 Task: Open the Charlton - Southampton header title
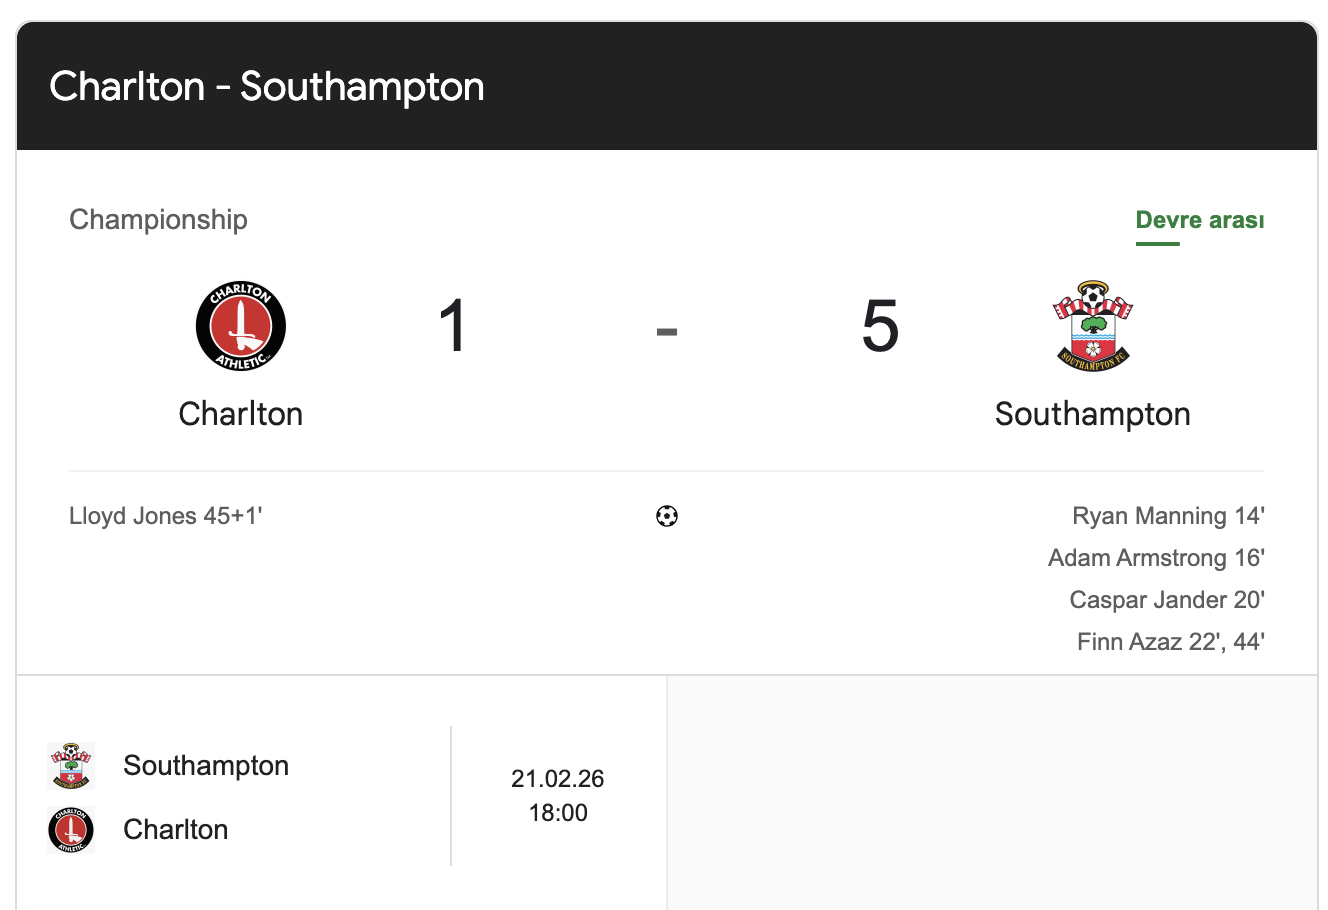tap(267, 87)
